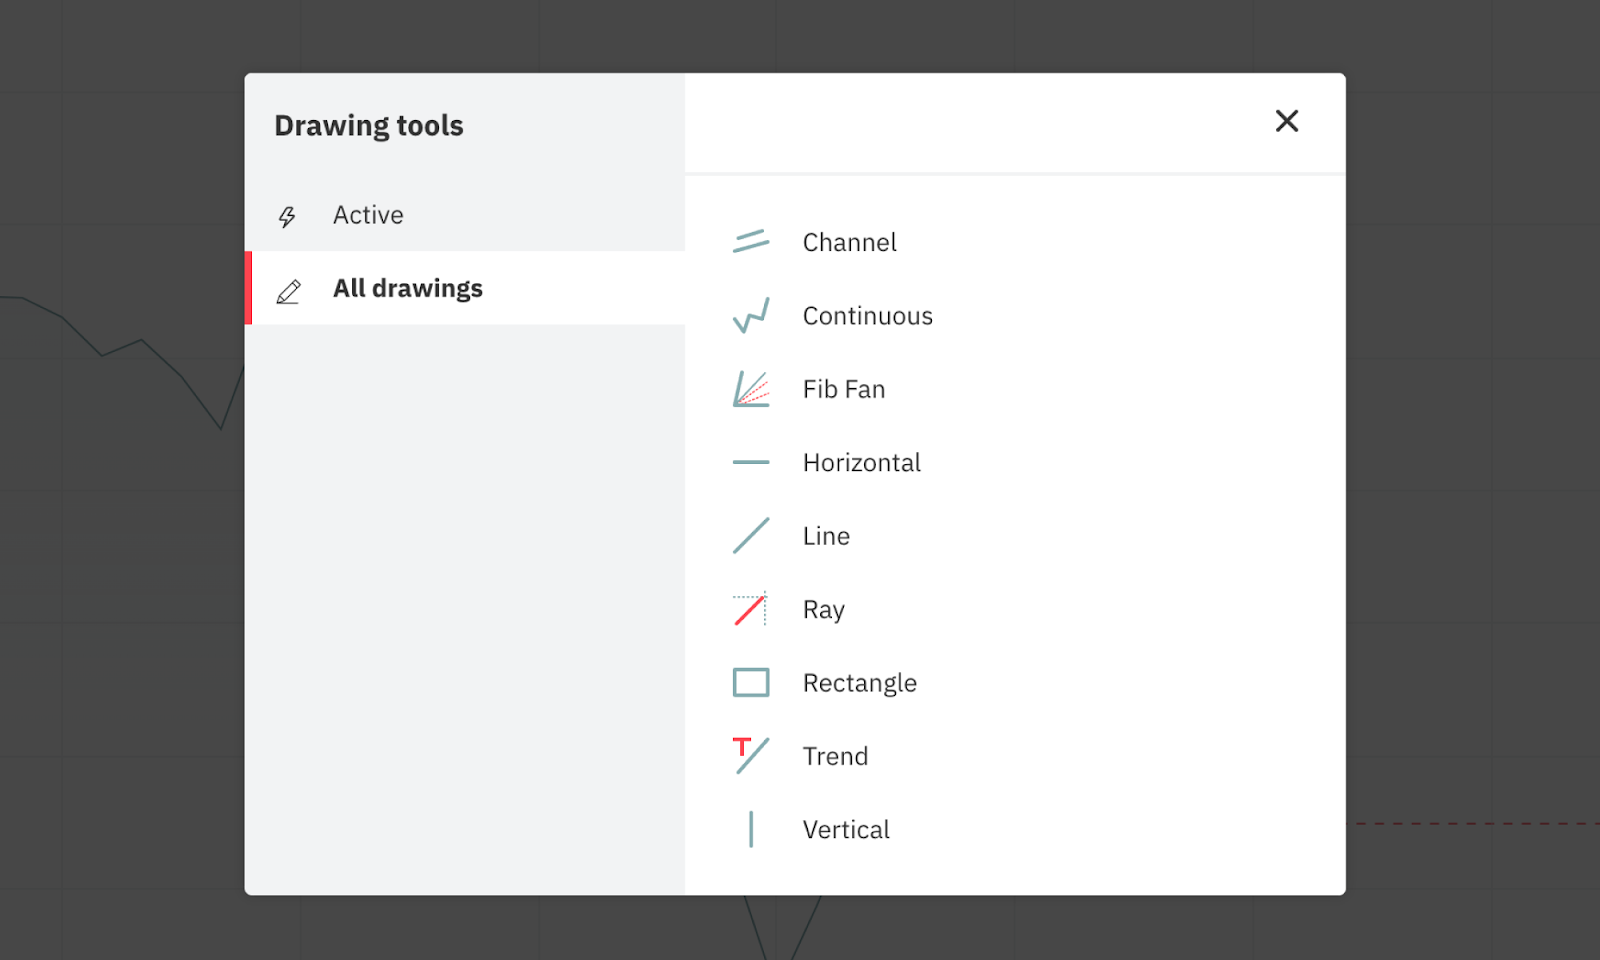Select the Continuous line tool icon
Screen dimensions: 1600x960
coord(751,314)
